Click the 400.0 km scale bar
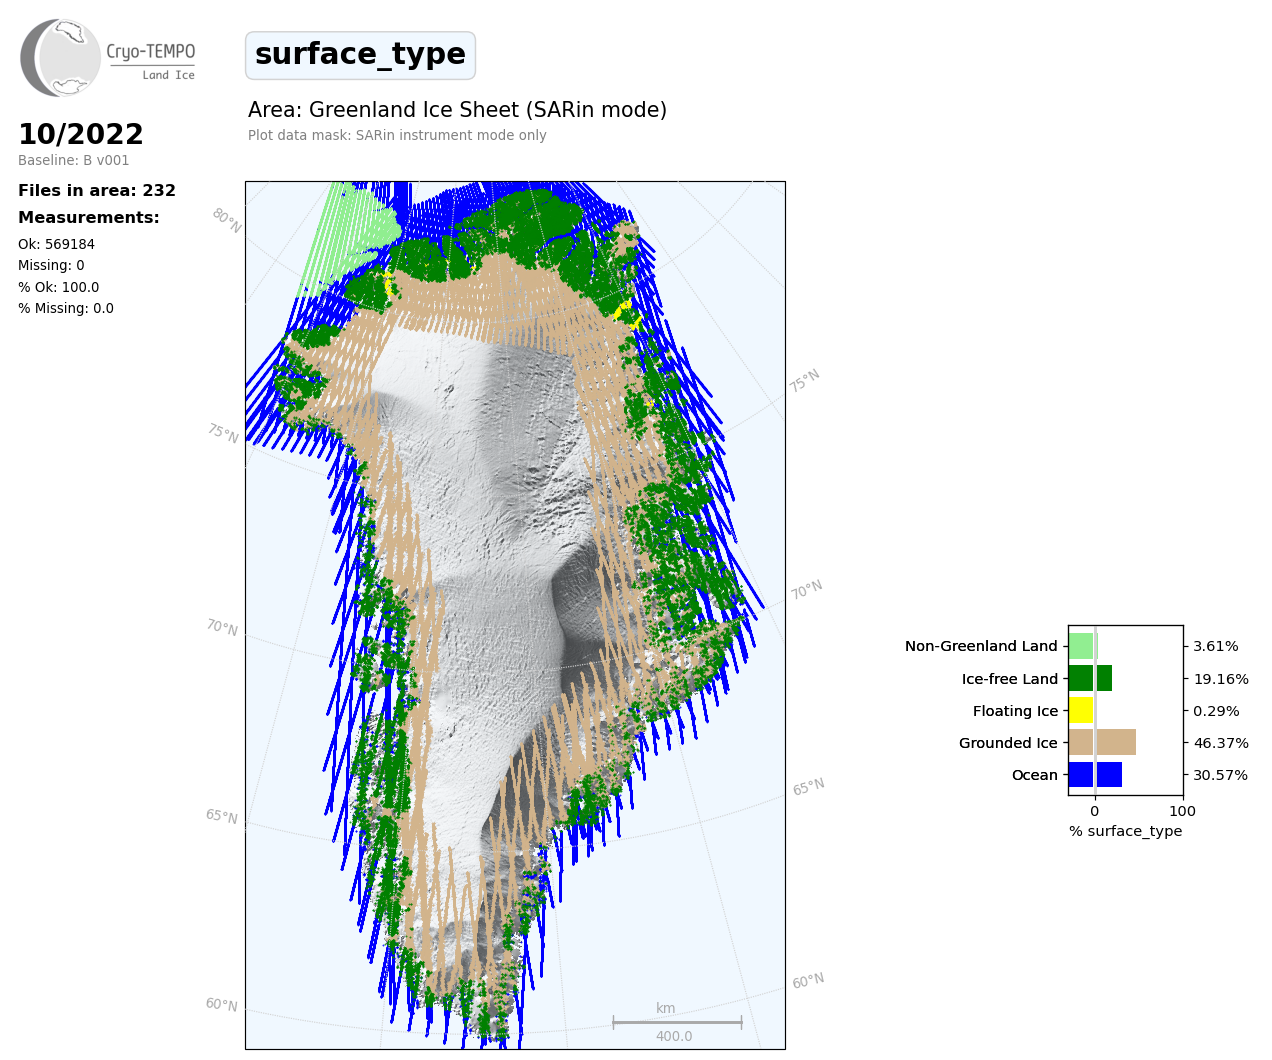This screenshot has width=1272, height=1060. coord(676,1023)
